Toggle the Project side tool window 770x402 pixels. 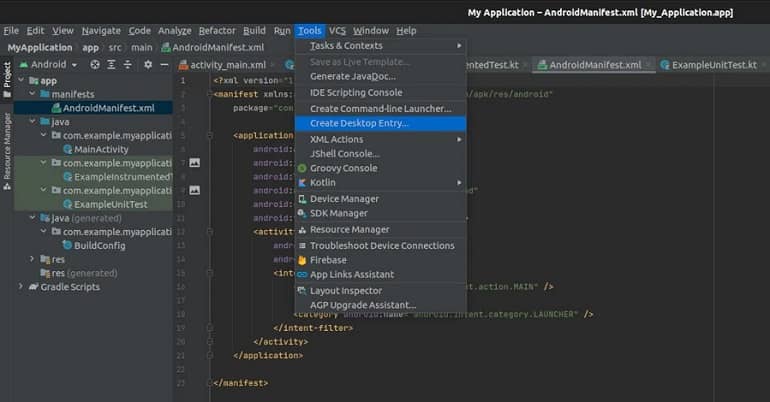point(7,80)
